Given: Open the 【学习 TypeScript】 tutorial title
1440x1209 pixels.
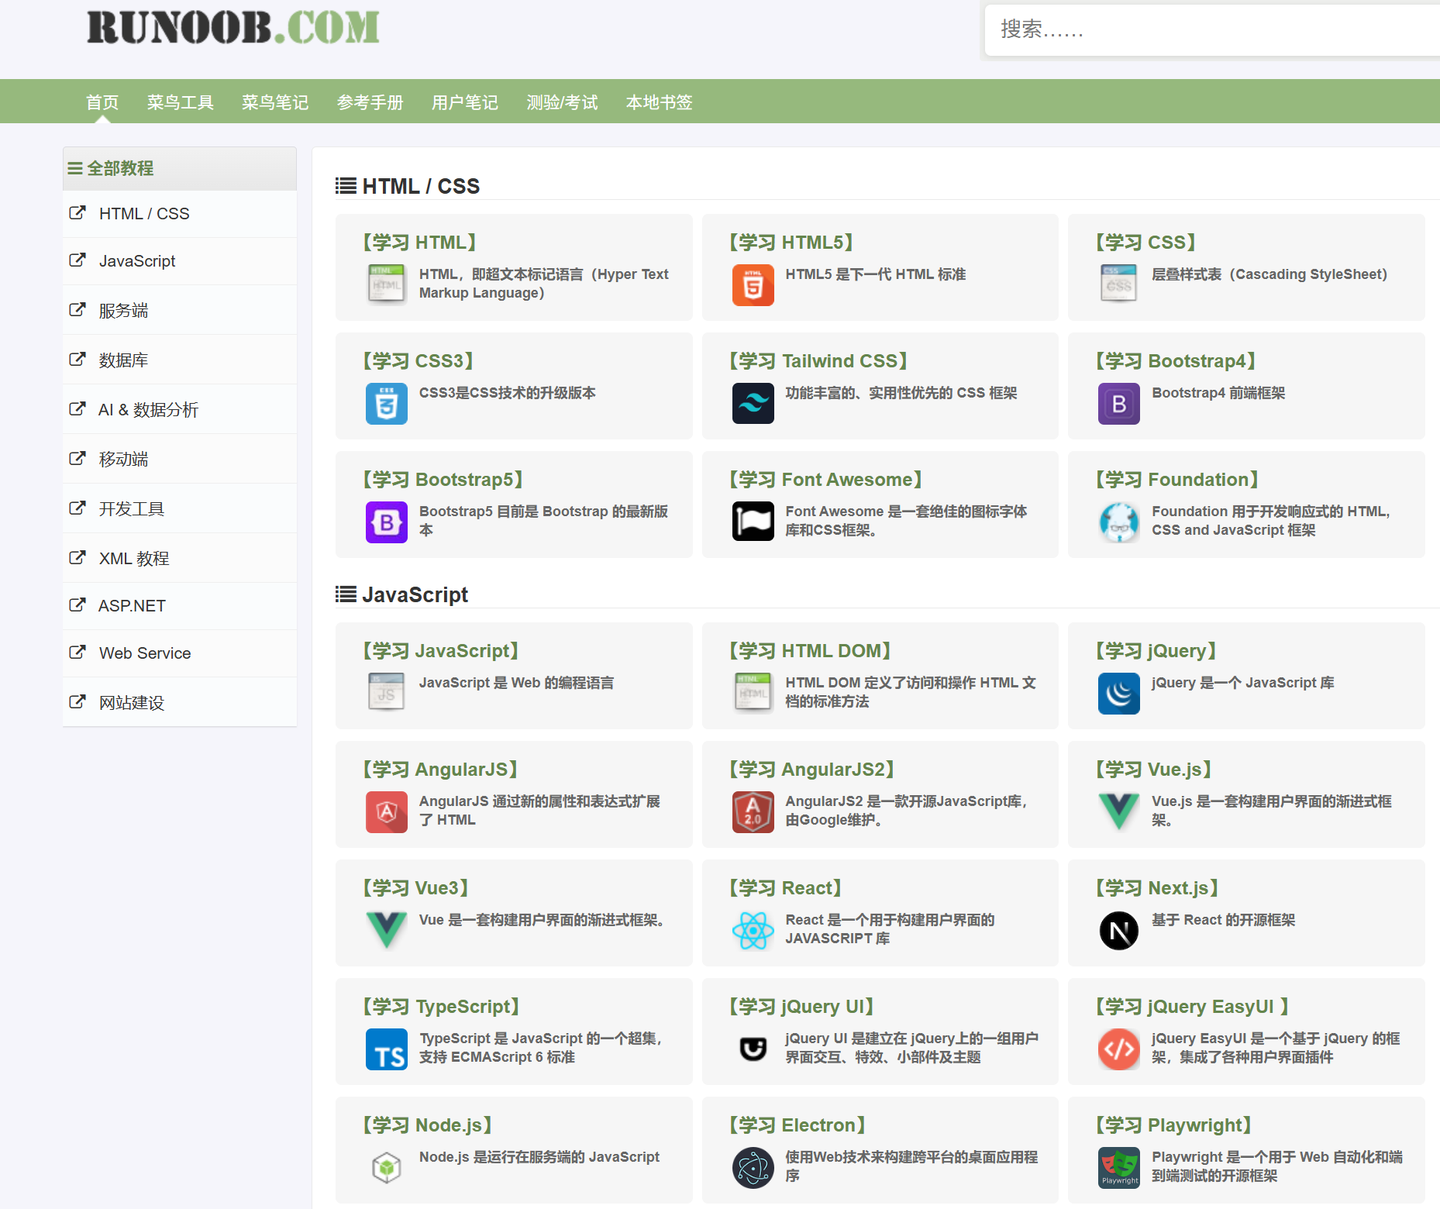Looking at the screenshot, I should [x=441, y=1007].
